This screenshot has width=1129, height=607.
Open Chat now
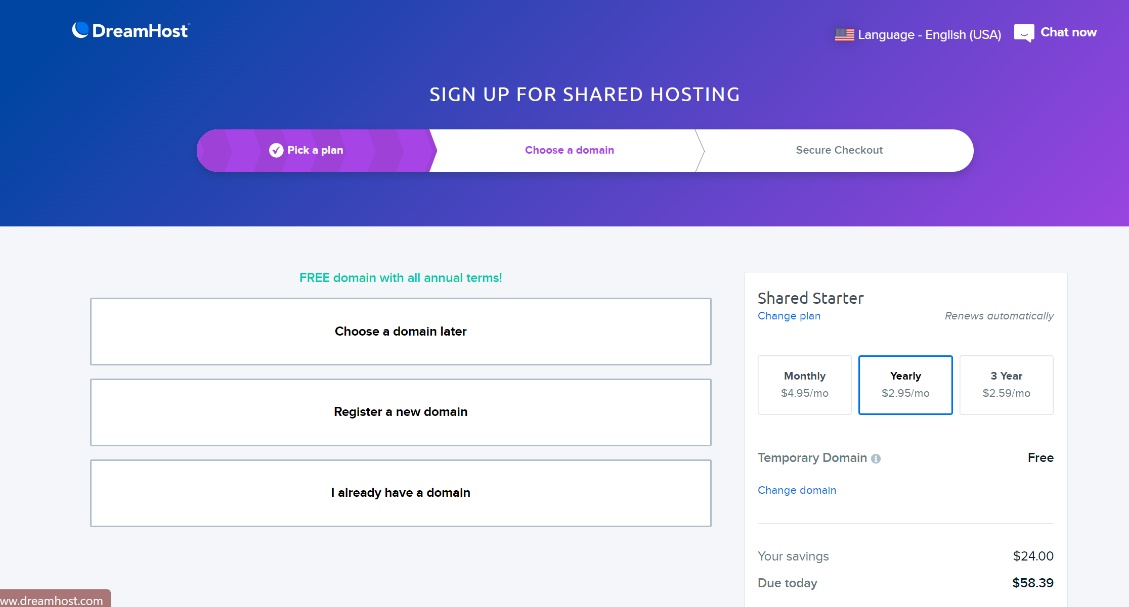click(1055, 32)
